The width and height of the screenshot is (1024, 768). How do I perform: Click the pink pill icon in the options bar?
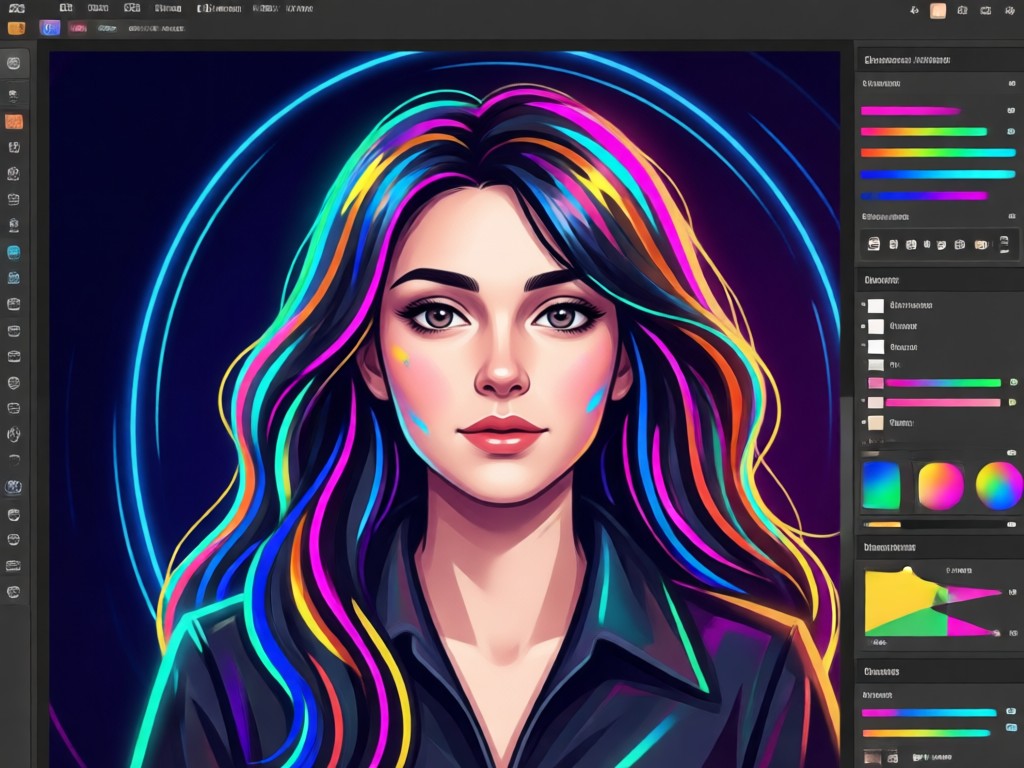coord(78,28)
